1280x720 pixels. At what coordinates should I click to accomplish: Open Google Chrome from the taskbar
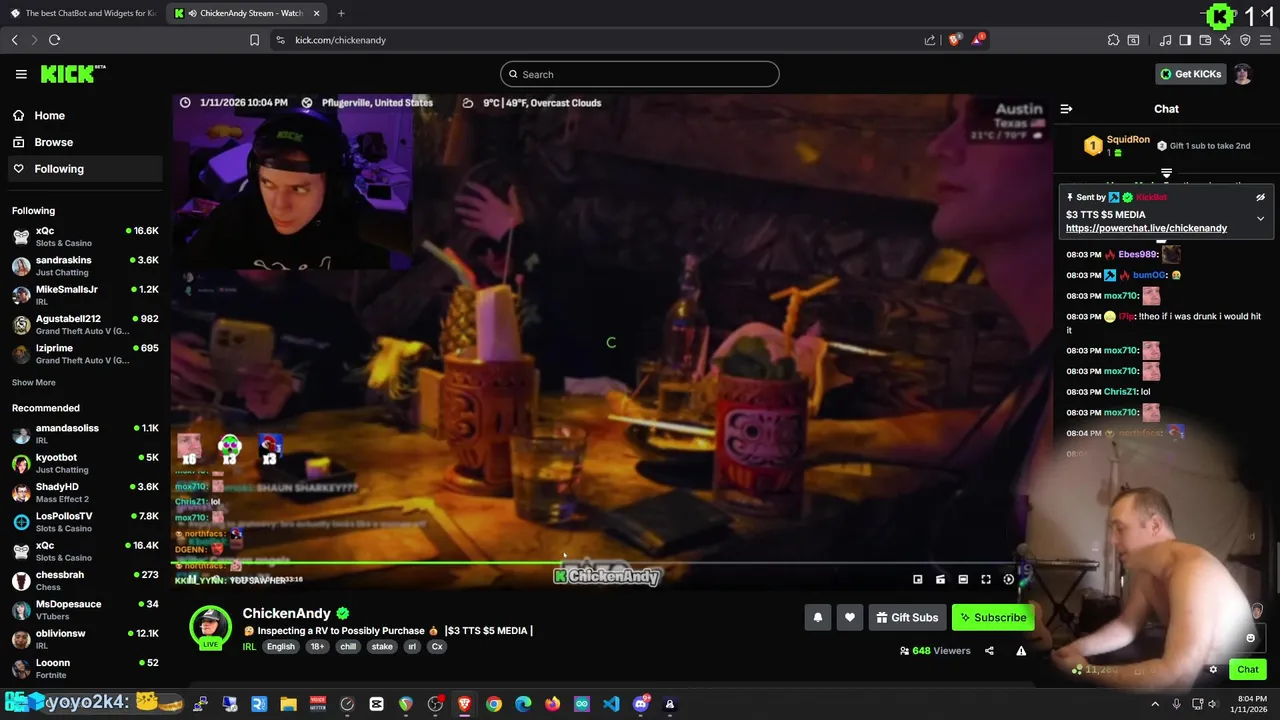point(494,704)
